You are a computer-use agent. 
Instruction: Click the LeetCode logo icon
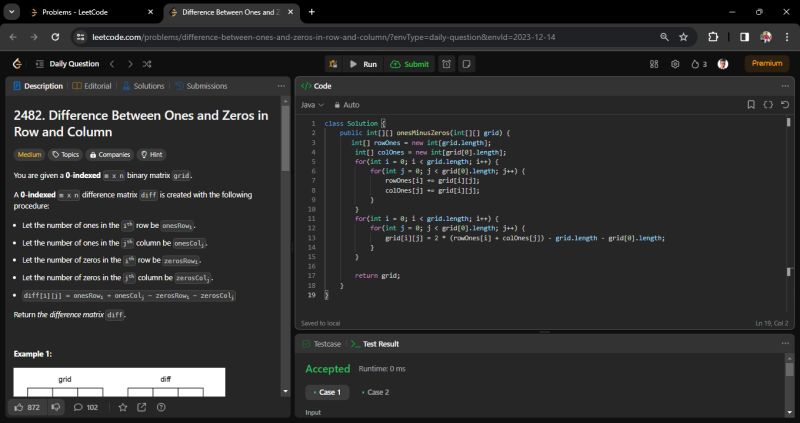click(x=17, y=64)
